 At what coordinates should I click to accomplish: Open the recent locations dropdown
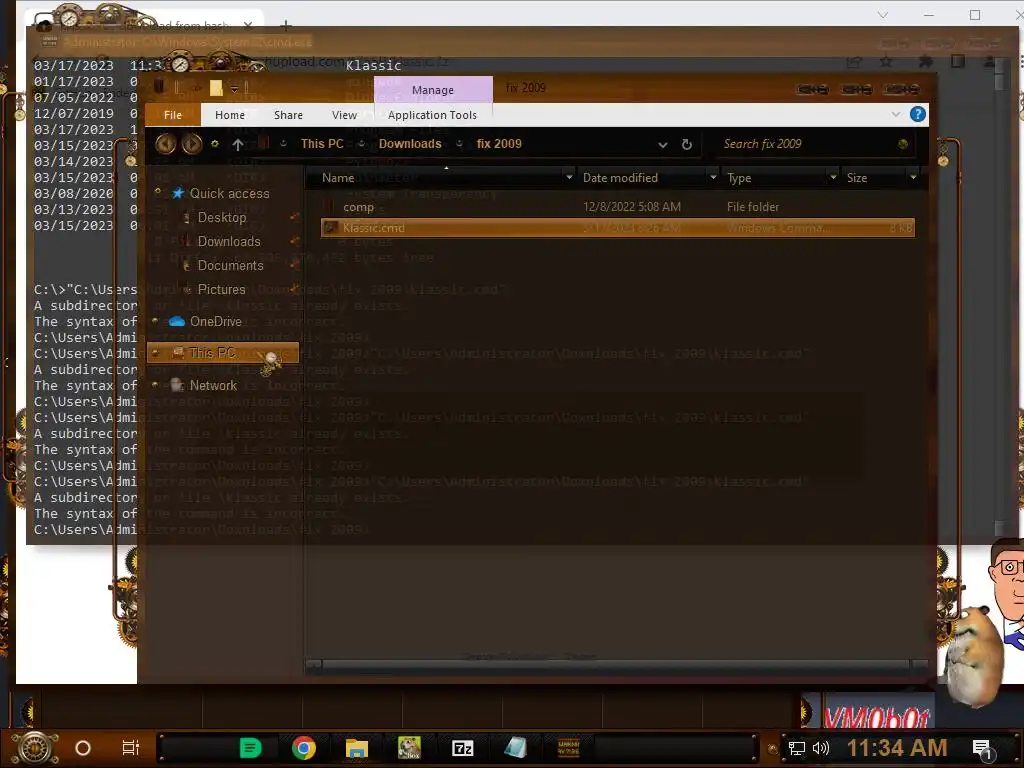tap(214, 144)
